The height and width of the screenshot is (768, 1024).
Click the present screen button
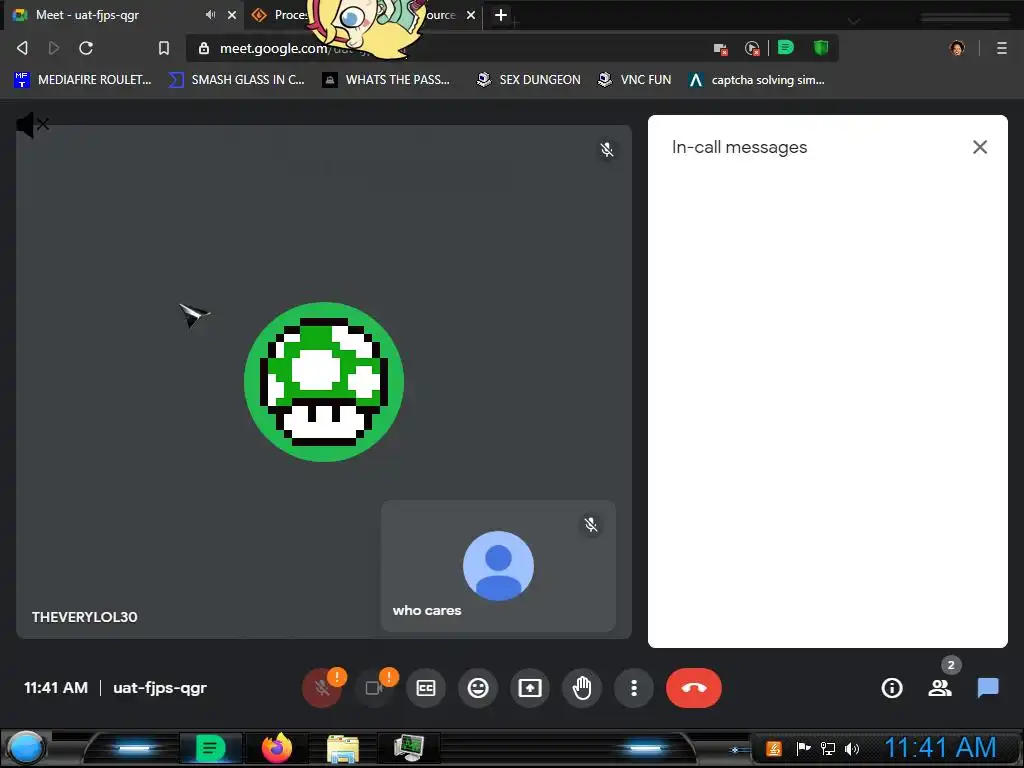[x=530, y=688]
